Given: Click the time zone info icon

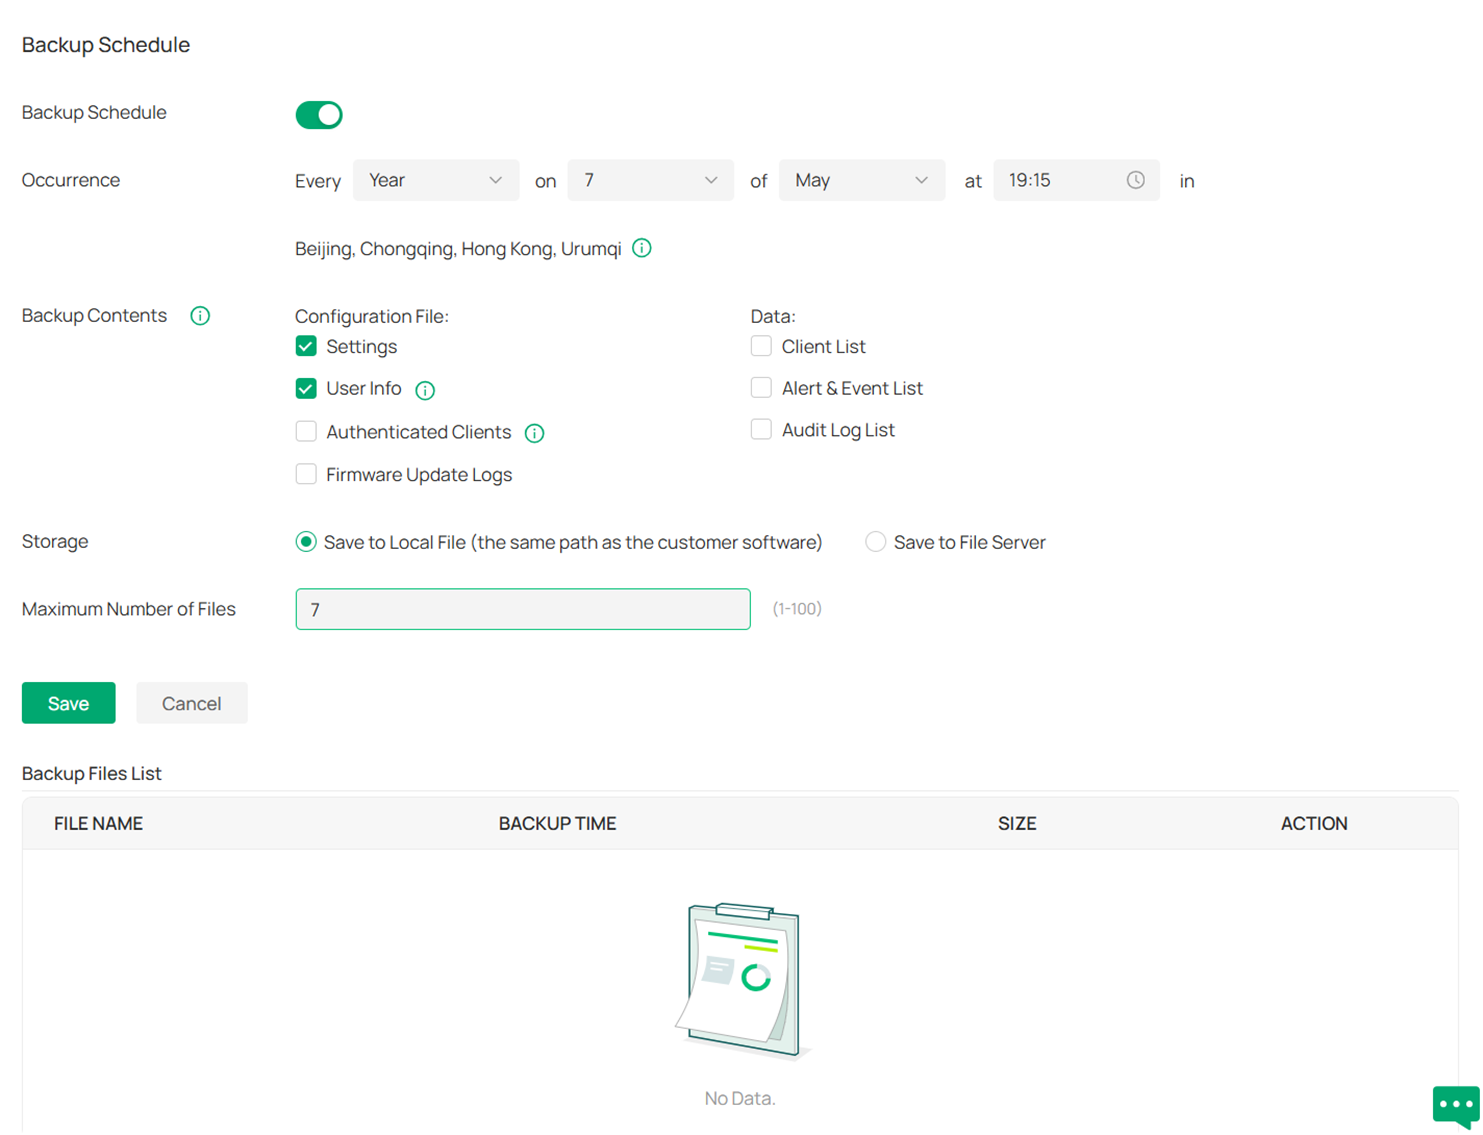Looking at the screenshot, I should point(642,248).
